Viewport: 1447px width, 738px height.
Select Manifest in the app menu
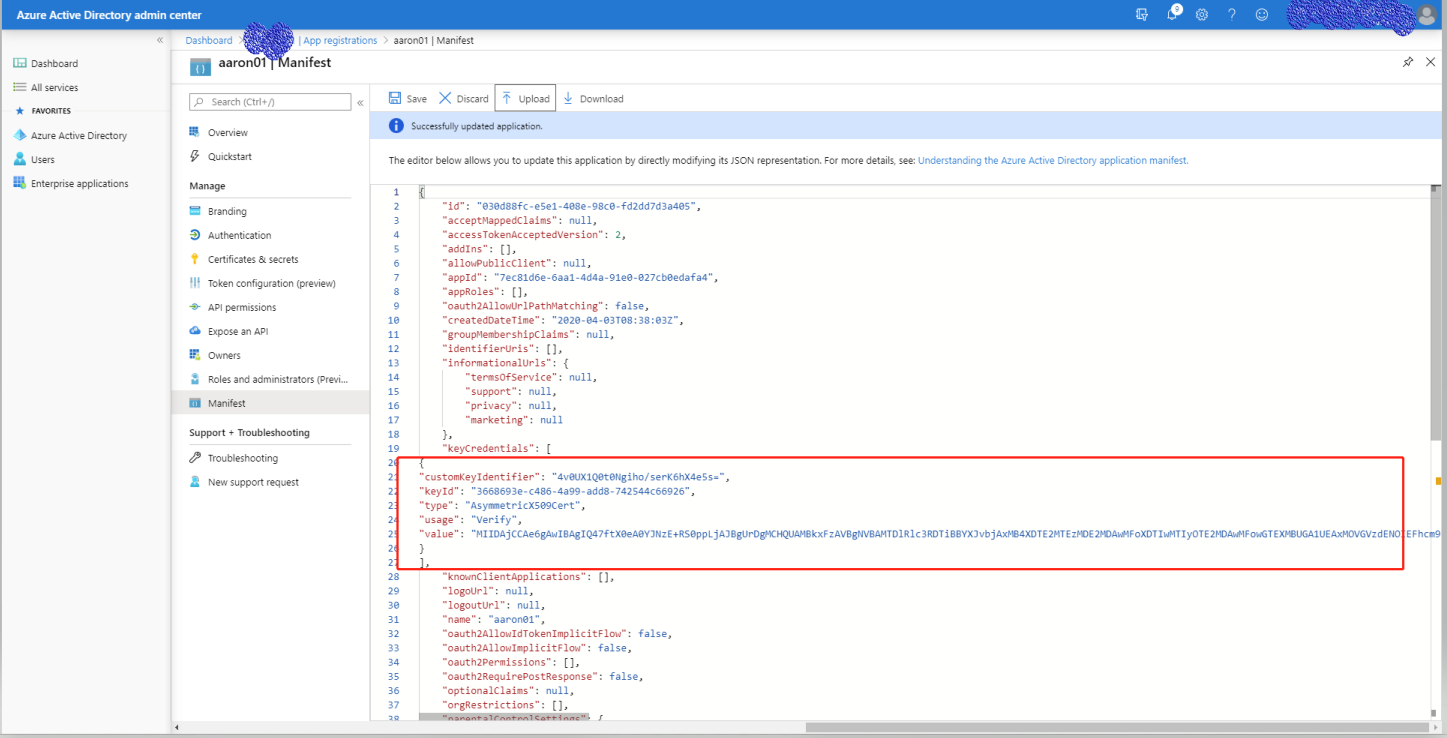(x=270, y=403)
